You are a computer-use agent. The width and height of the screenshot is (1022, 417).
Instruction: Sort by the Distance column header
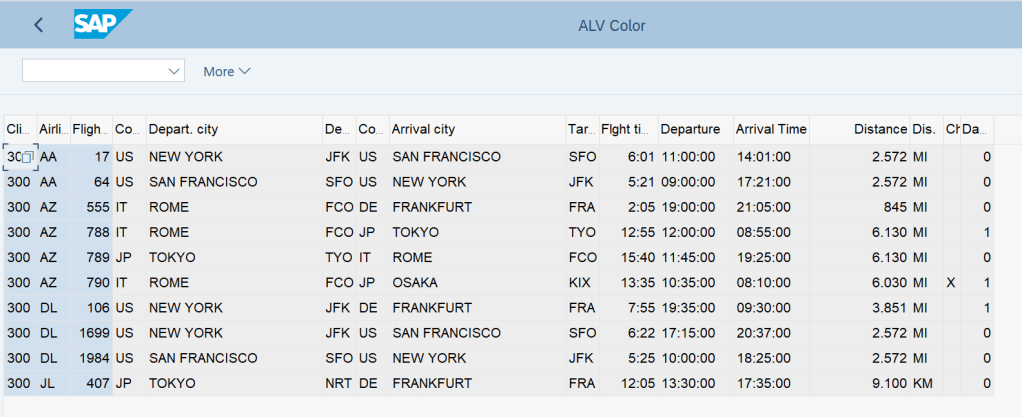coord(879,129)
